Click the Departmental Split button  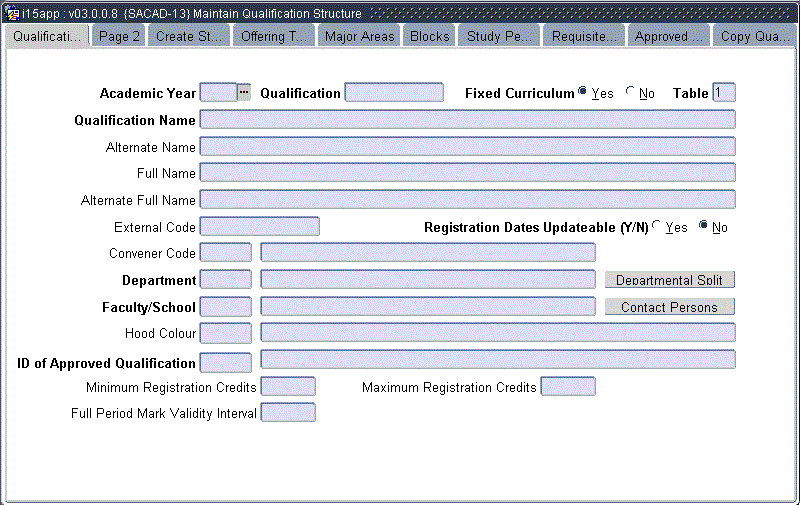[x=669, y=280]
